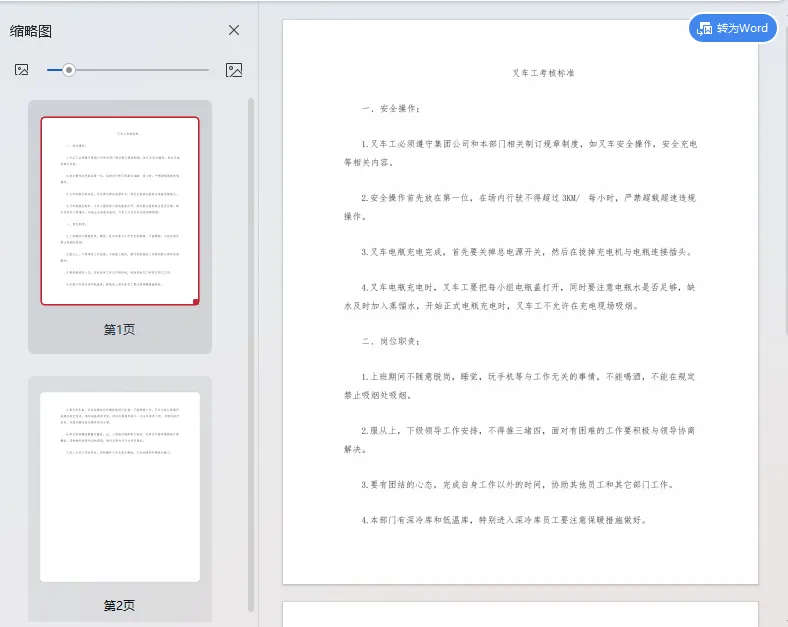The image size is (788, 627).
Task: Select the 第1页 page thumbnail
Action: tap(120, 211)
